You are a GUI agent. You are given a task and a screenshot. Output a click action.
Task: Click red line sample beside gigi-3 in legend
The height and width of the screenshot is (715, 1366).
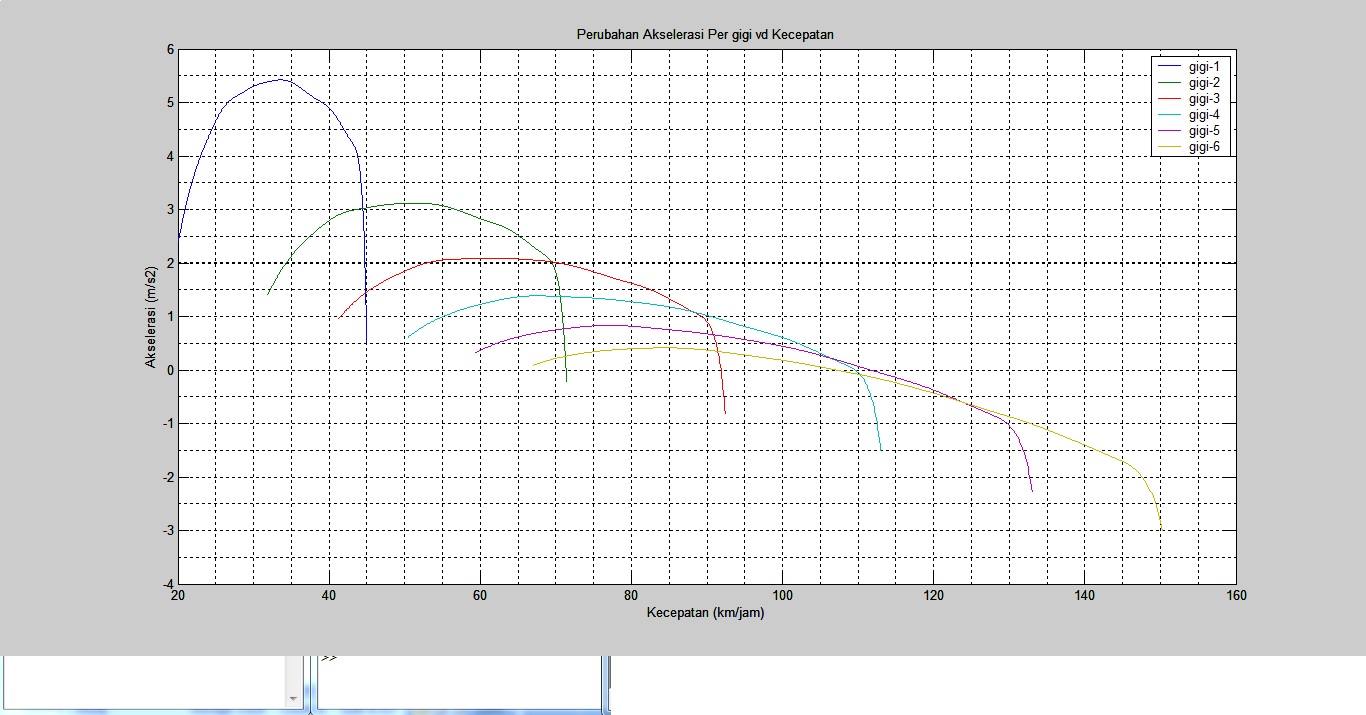tap(1169, 99)
